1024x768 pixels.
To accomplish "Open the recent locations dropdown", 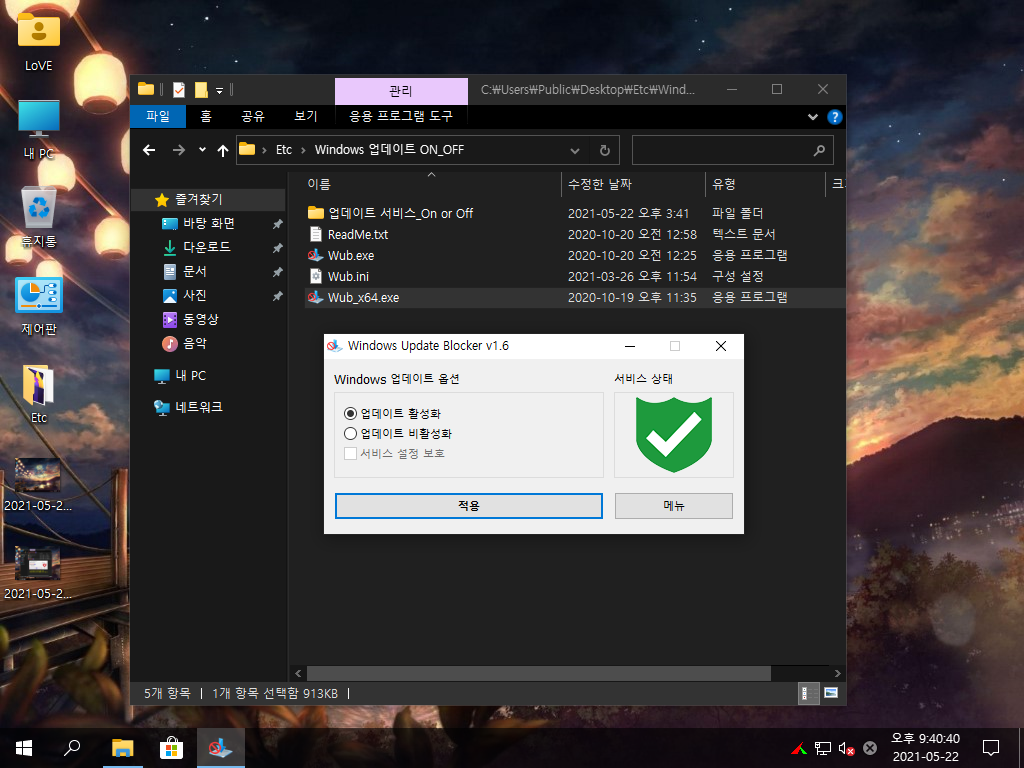I will pos(202,150).
